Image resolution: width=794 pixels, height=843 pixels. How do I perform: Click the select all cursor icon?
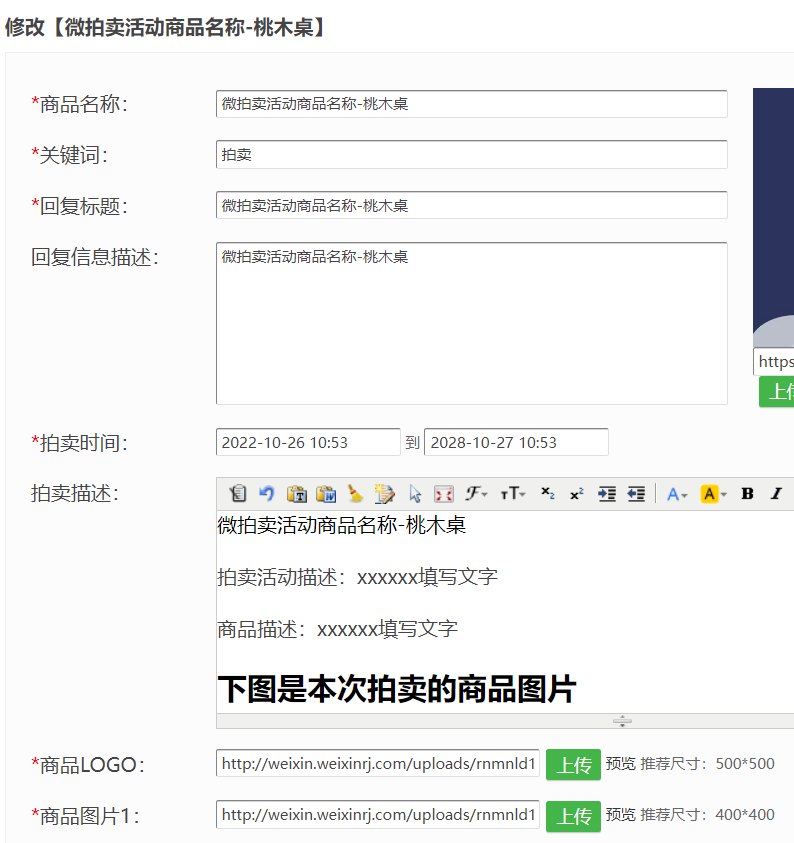(x=415, y=494)
